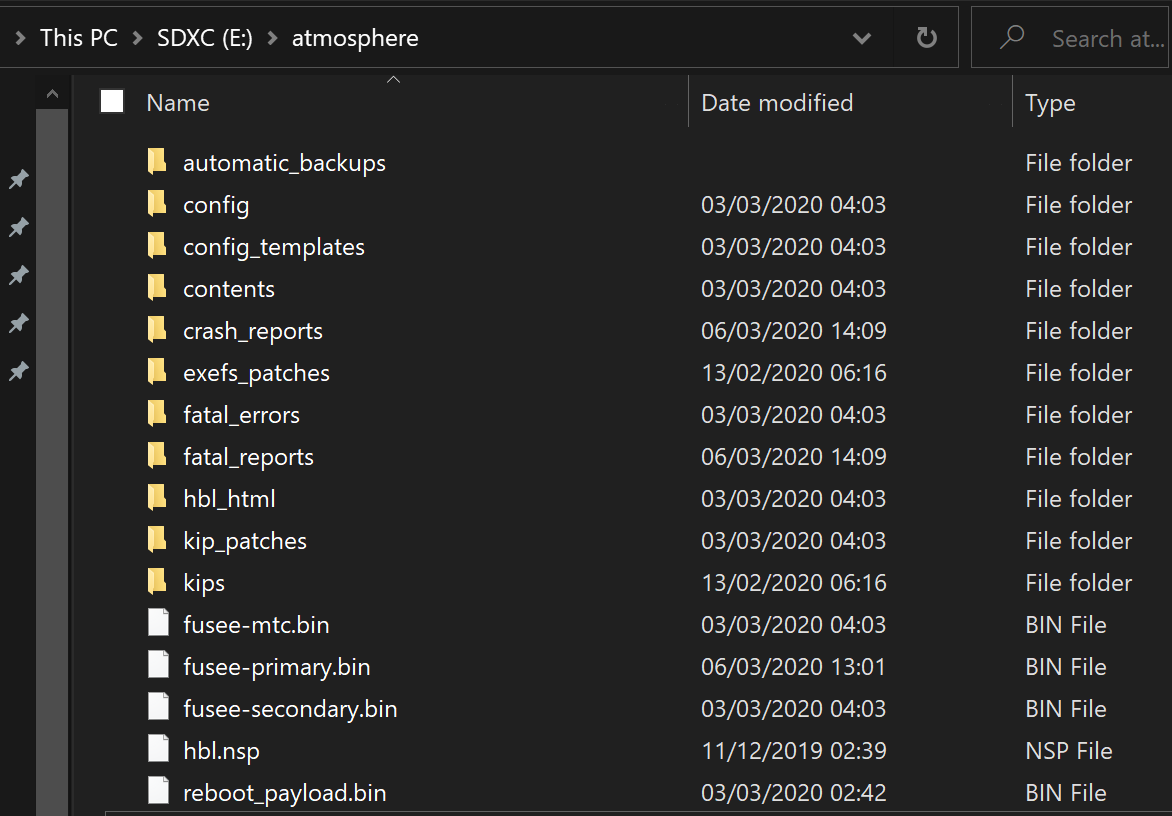1172x816 pixels.
Task: Navigate to This PC via the breadcrumb
Action: [78, 37]
